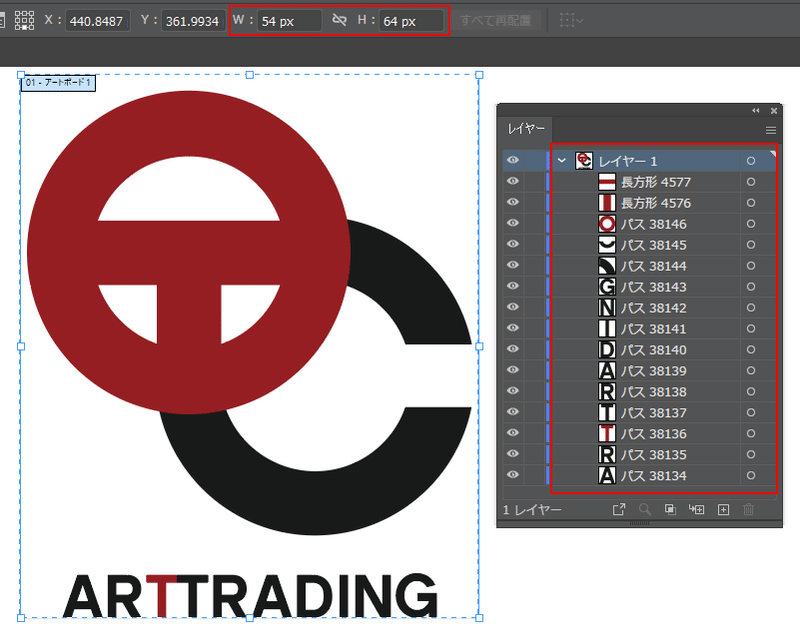Close the Layers panel

coord(774,111)
